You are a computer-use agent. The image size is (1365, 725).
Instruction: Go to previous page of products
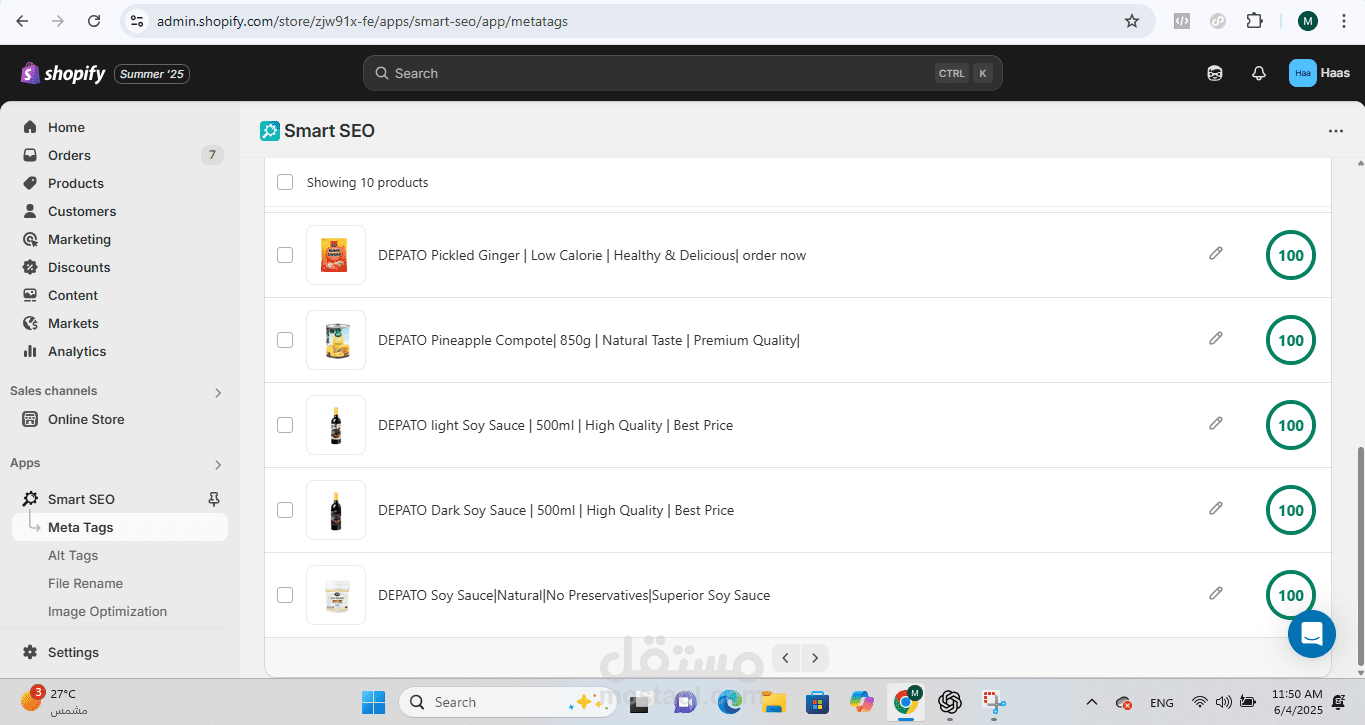click(x=786, y=658)
